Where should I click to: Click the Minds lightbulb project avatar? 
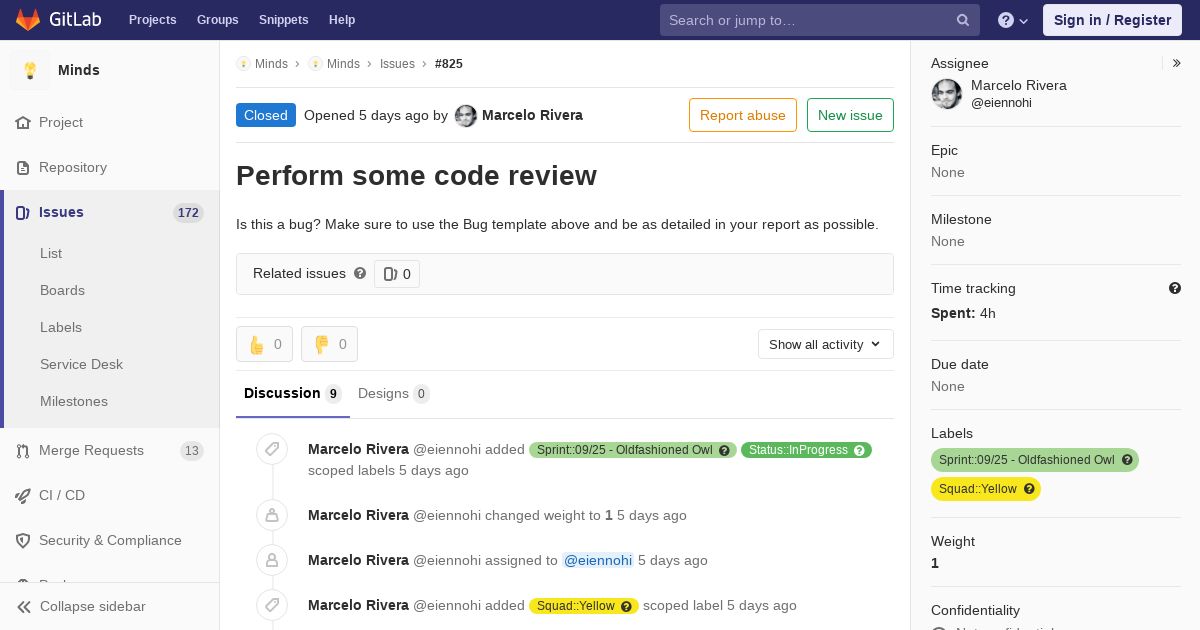[x=30, y=70]
